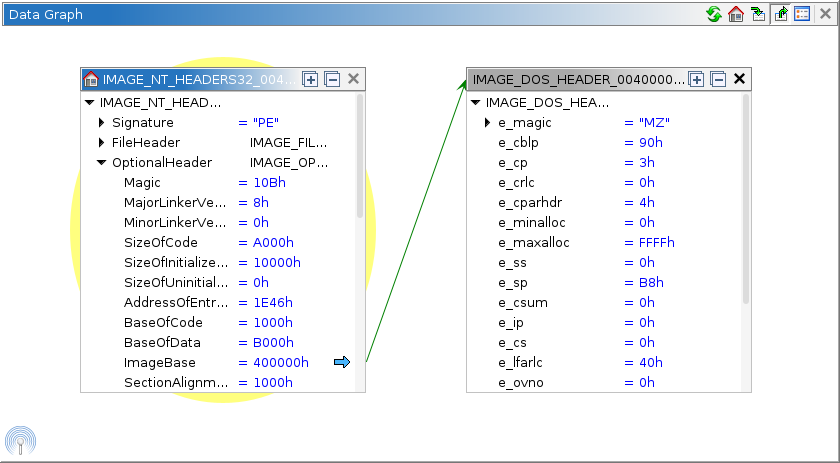Screen dimensions: 840x463
Task: Click the green refresh/relayout graph icon
Action: tap(714, 14)
